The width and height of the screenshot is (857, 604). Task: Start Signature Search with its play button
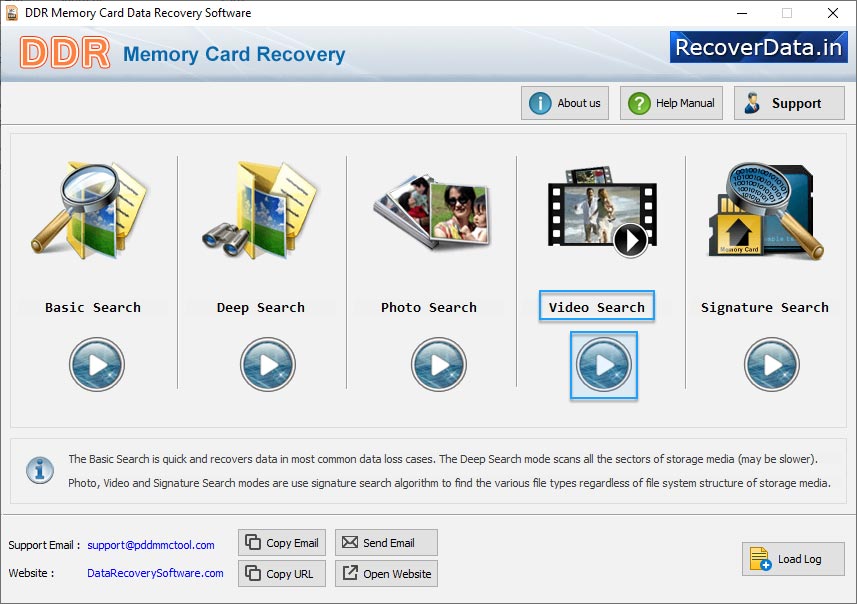pos(772,365)
